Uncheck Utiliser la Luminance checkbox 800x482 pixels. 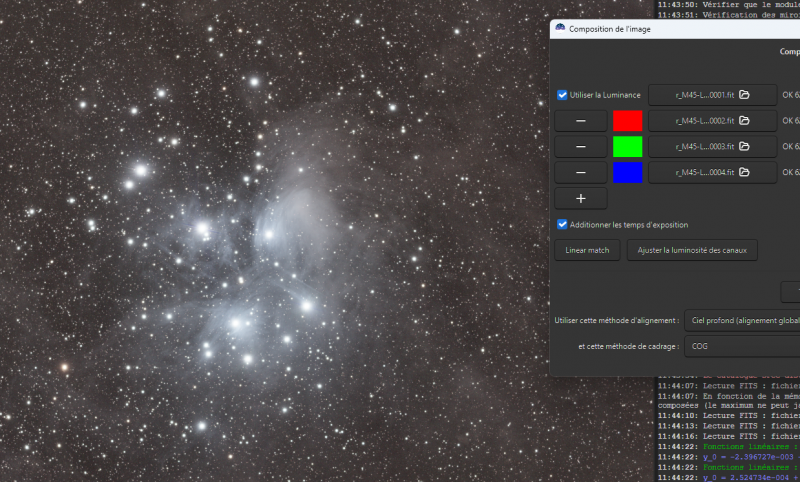[562, 95]
